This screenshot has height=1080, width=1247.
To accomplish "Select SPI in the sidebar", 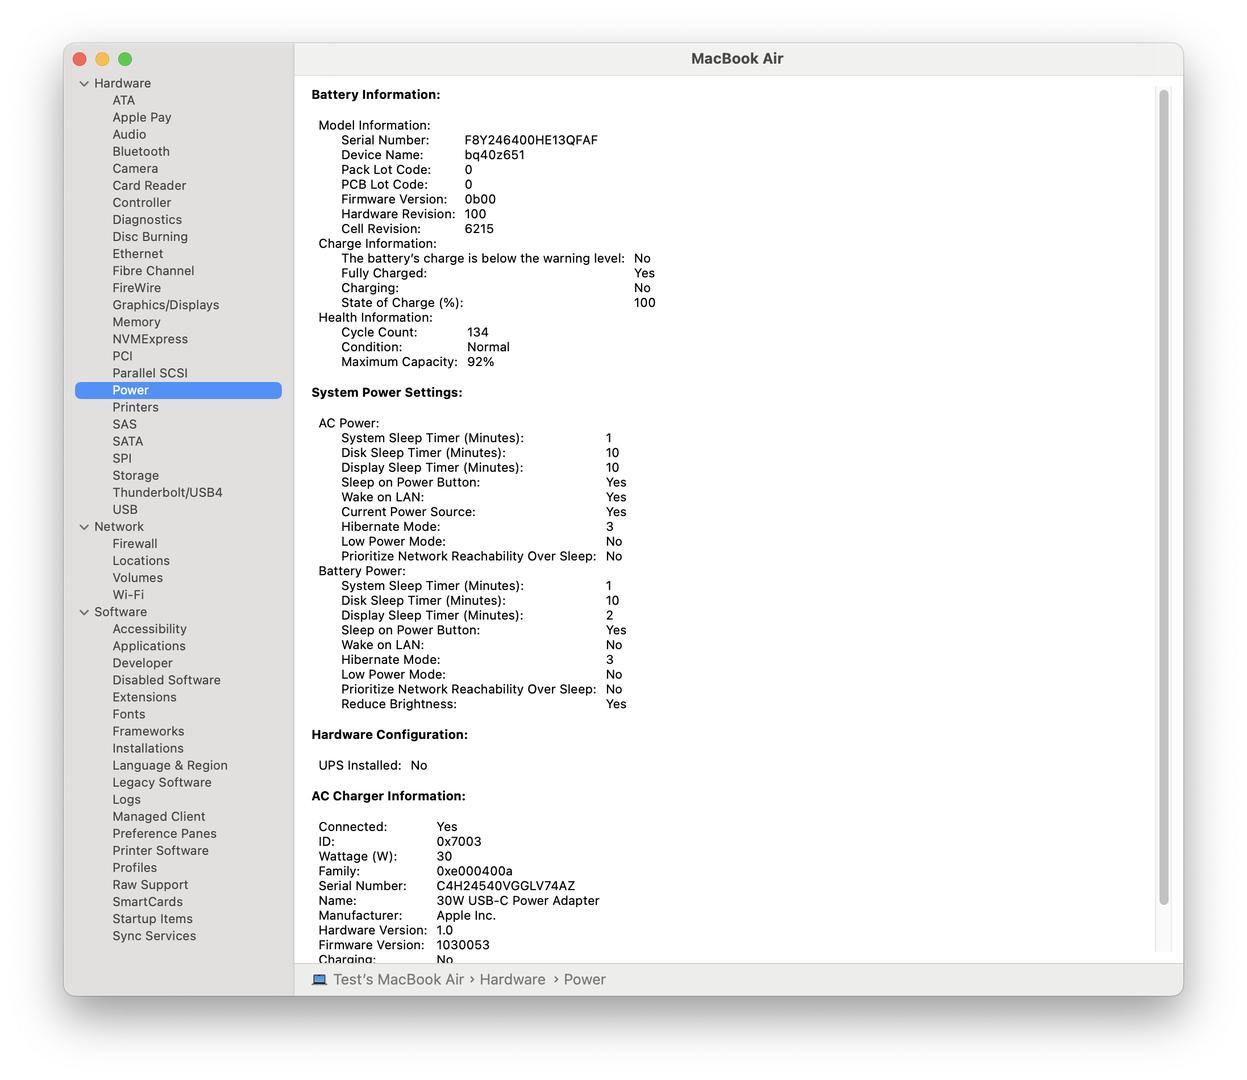I will point(122,458).
